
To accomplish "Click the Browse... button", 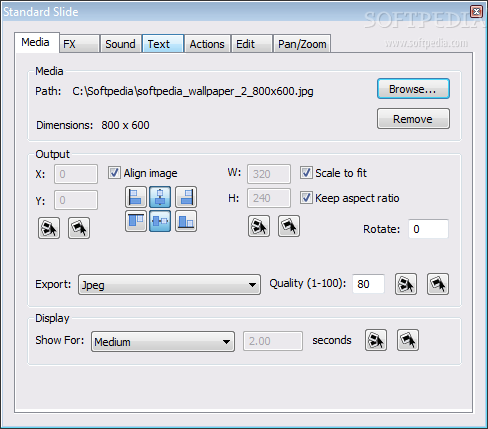I will tap(413, 89).
